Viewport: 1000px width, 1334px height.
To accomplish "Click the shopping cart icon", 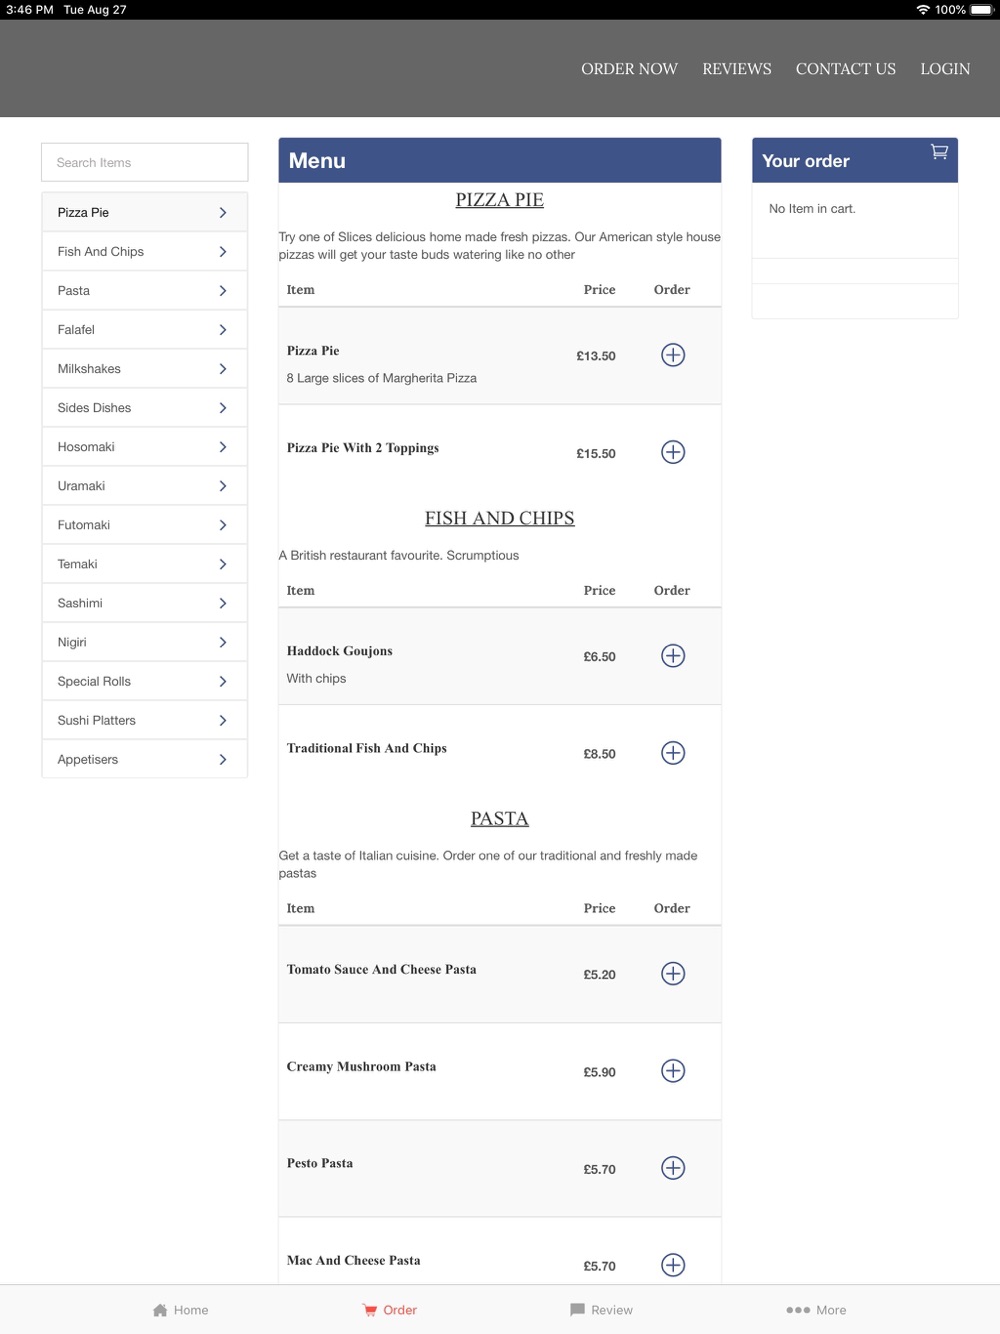I will (939, 152).
